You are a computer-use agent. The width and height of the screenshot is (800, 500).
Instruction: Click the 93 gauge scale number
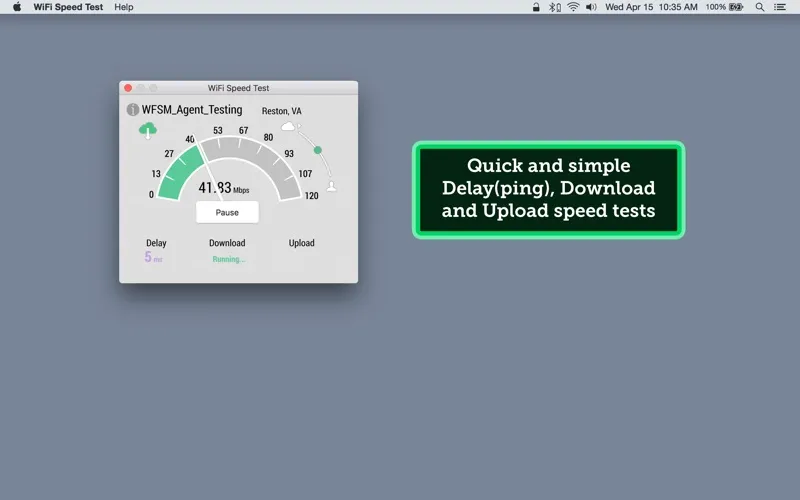tap(289, 154)
